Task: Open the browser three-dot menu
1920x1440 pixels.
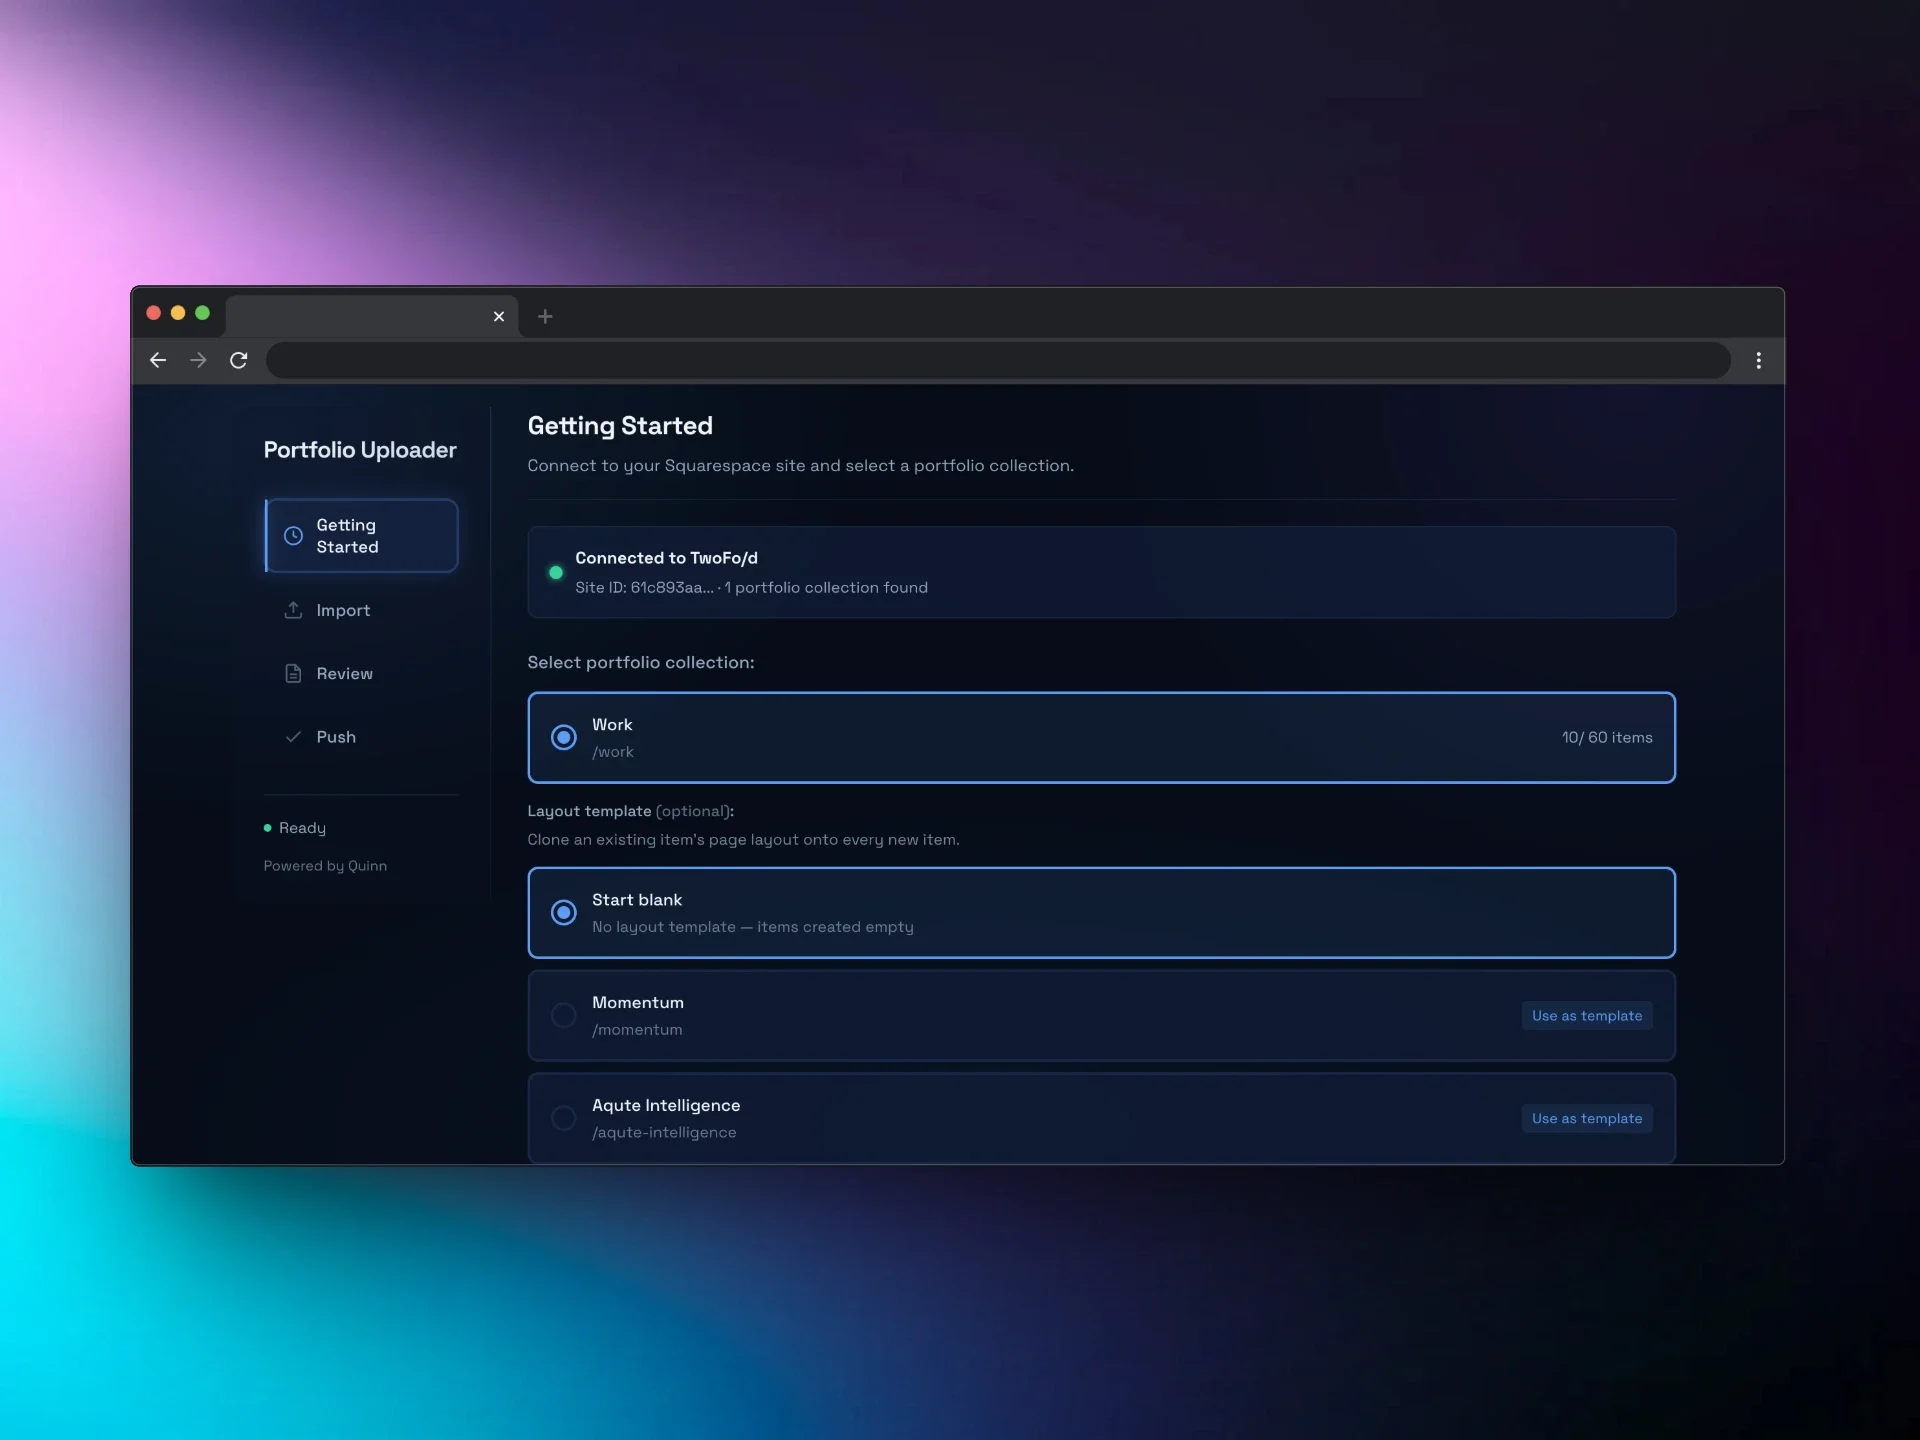Action: (1758, 360)
